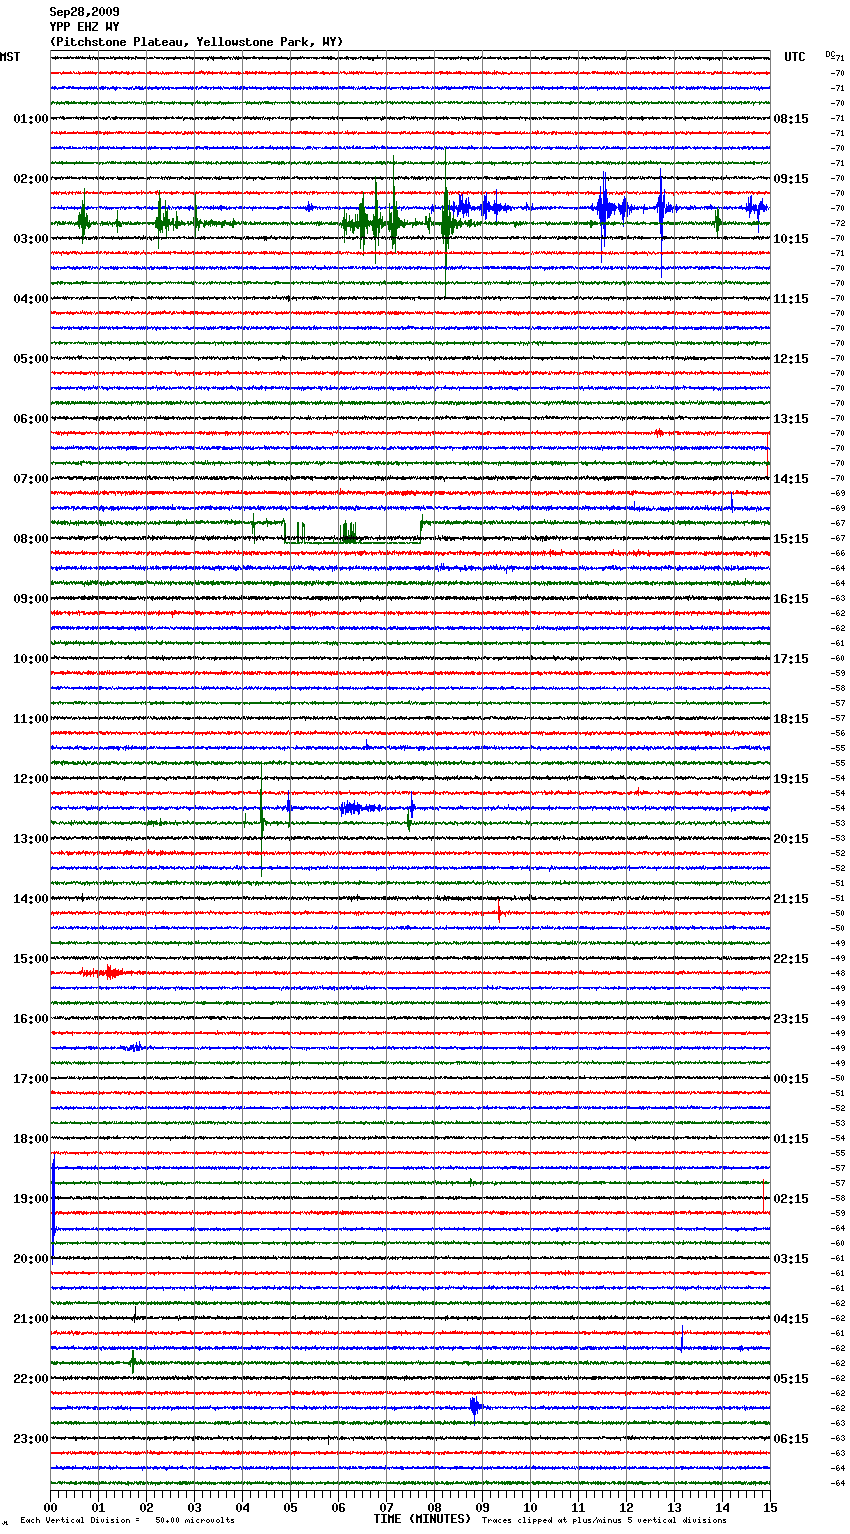Click the 09:15 UTC time label
850x1534 pixels.
(x=791, y=179)
